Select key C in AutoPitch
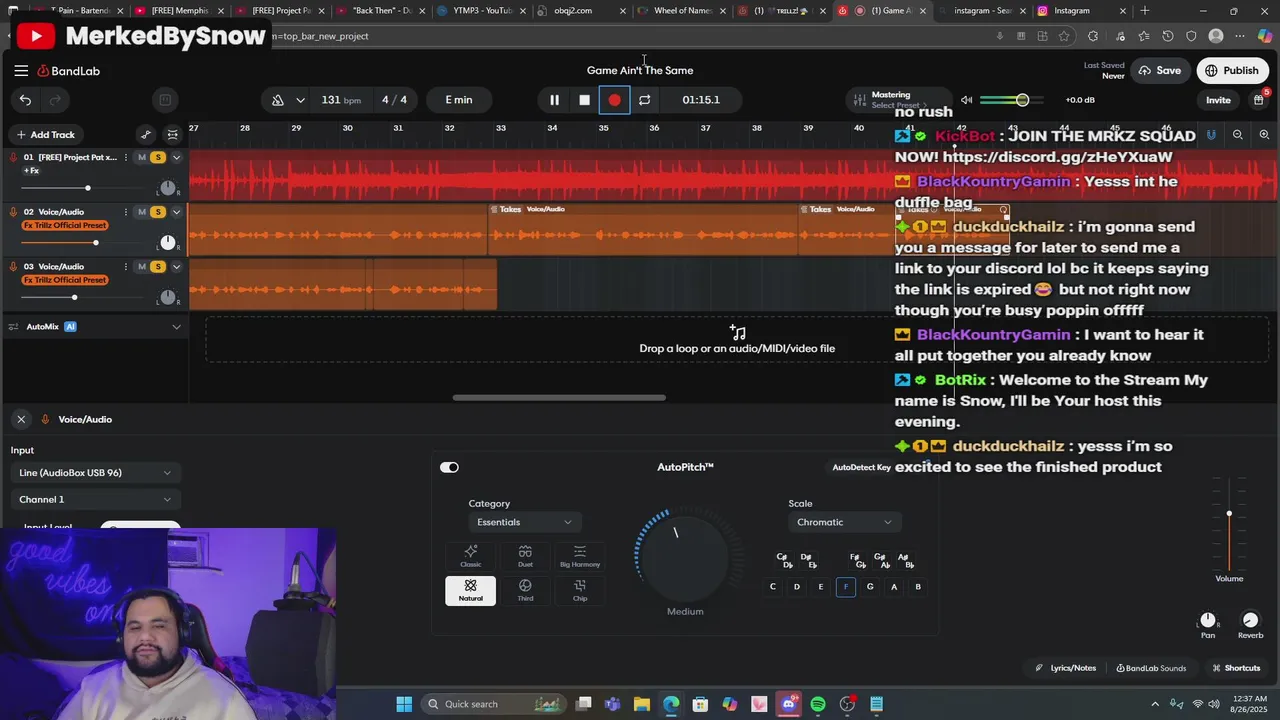1280x720 pixels. 772,587
